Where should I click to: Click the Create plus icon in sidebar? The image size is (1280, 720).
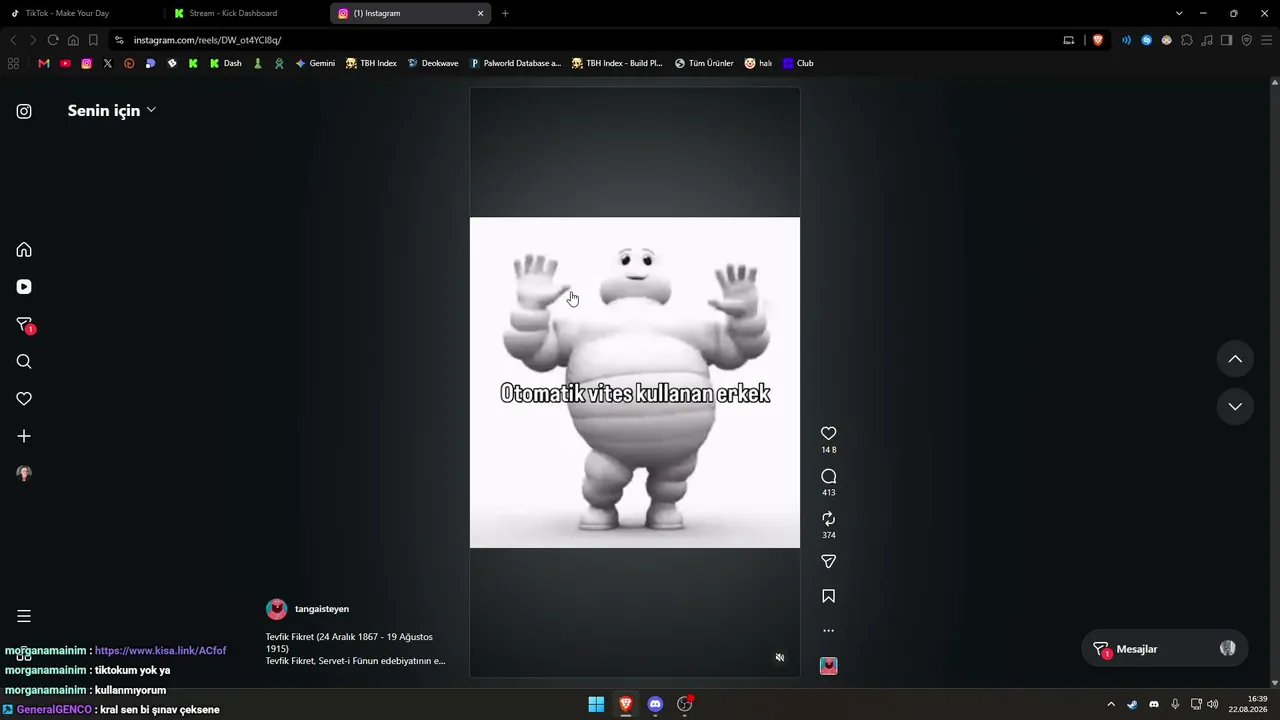[24, 436]
